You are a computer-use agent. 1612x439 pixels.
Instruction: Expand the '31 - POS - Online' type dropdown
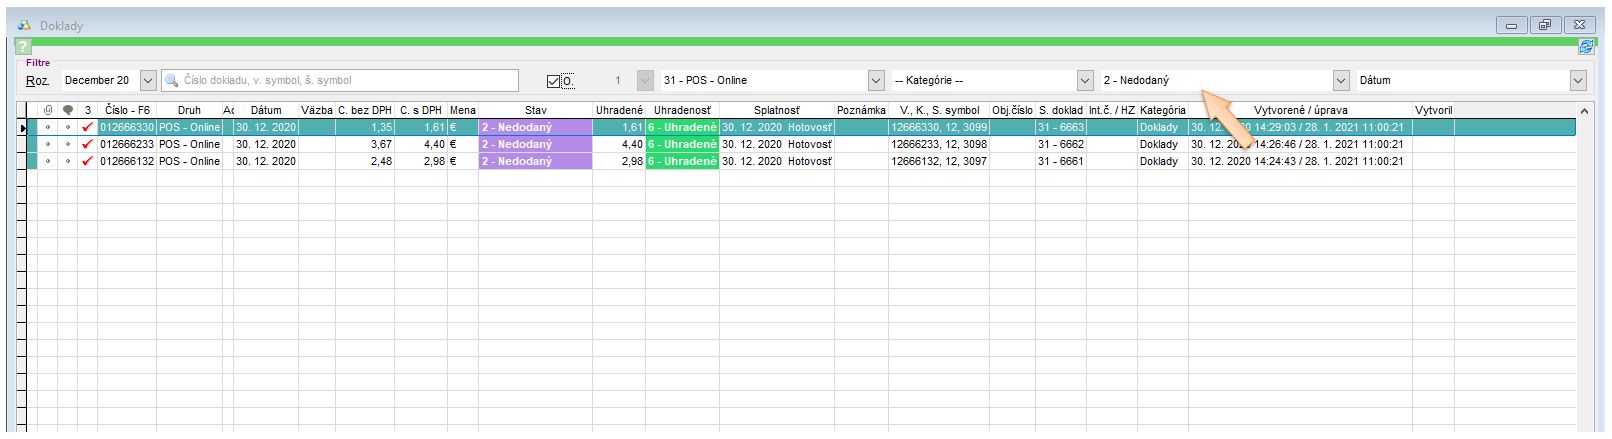click(x=876, y=80)
